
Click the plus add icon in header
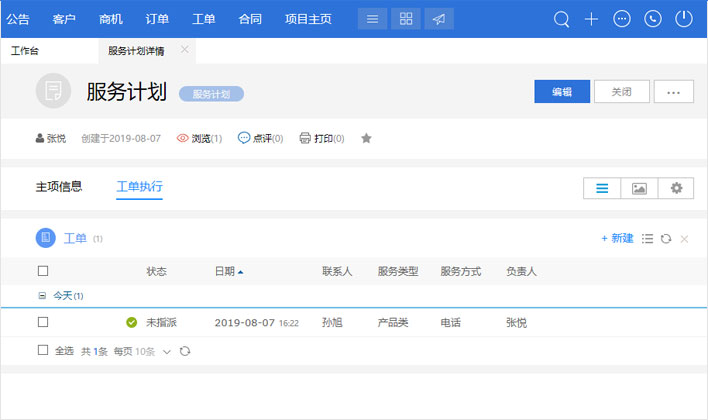[592, 19]
